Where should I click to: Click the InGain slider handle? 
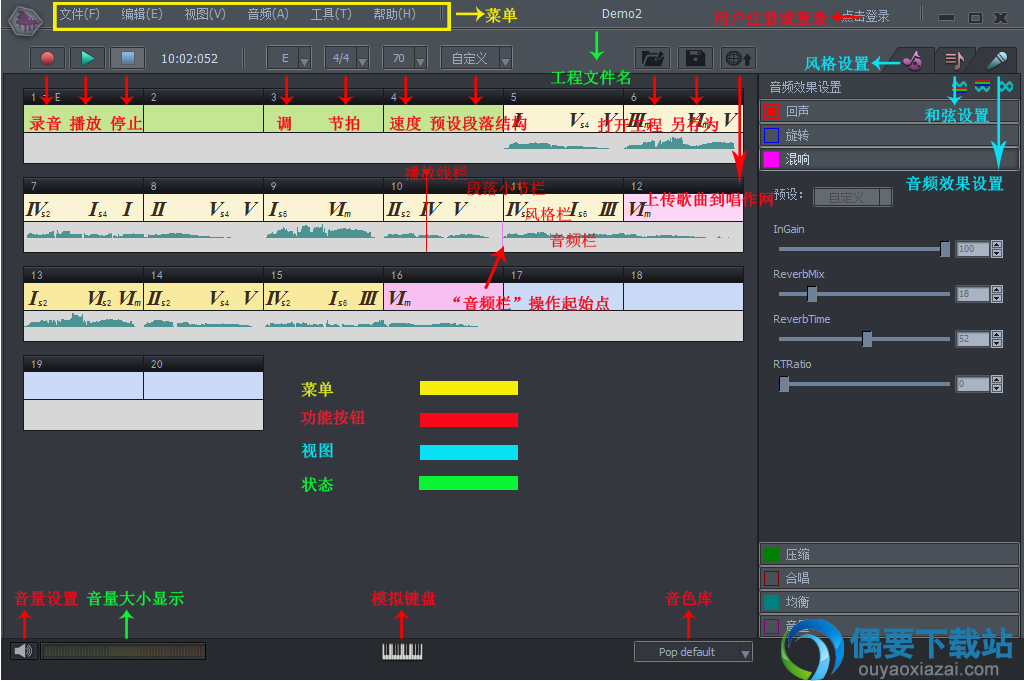tap(944, 249)
